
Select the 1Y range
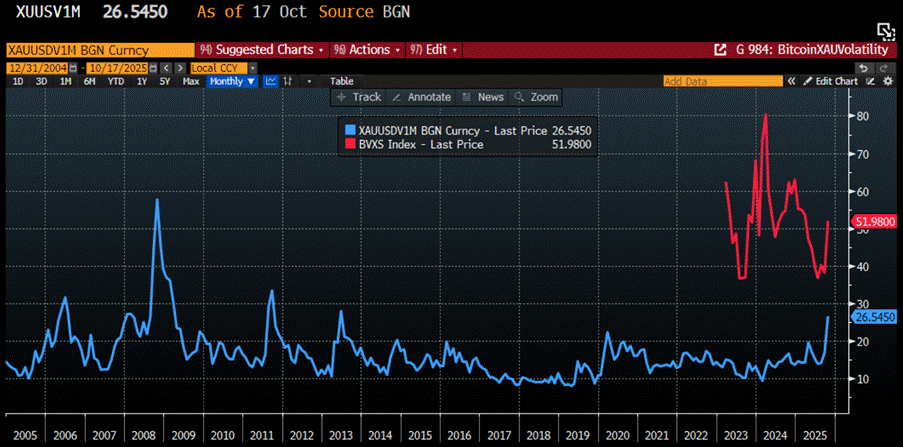[142, 81]
